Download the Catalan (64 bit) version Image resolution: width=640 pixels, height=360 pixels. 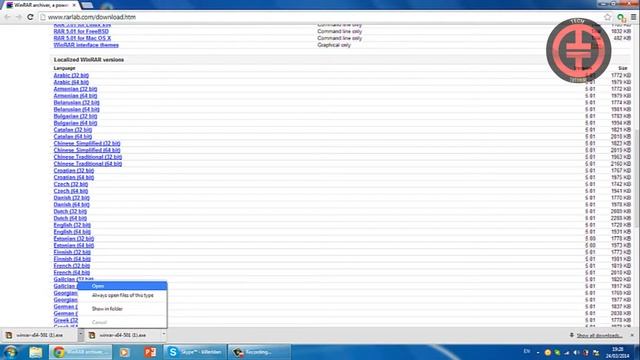(73, 137)
